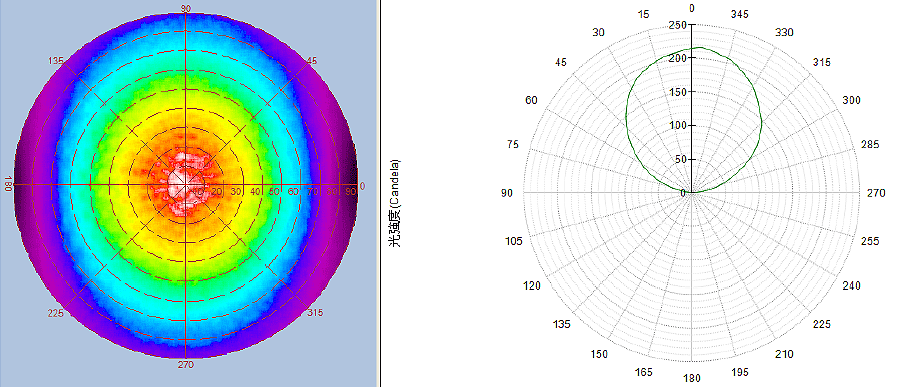The image size is (900, 387).
Task: Click the 255 degree label on polar chart
Action: pyautogui.click(x=870, y=241)
